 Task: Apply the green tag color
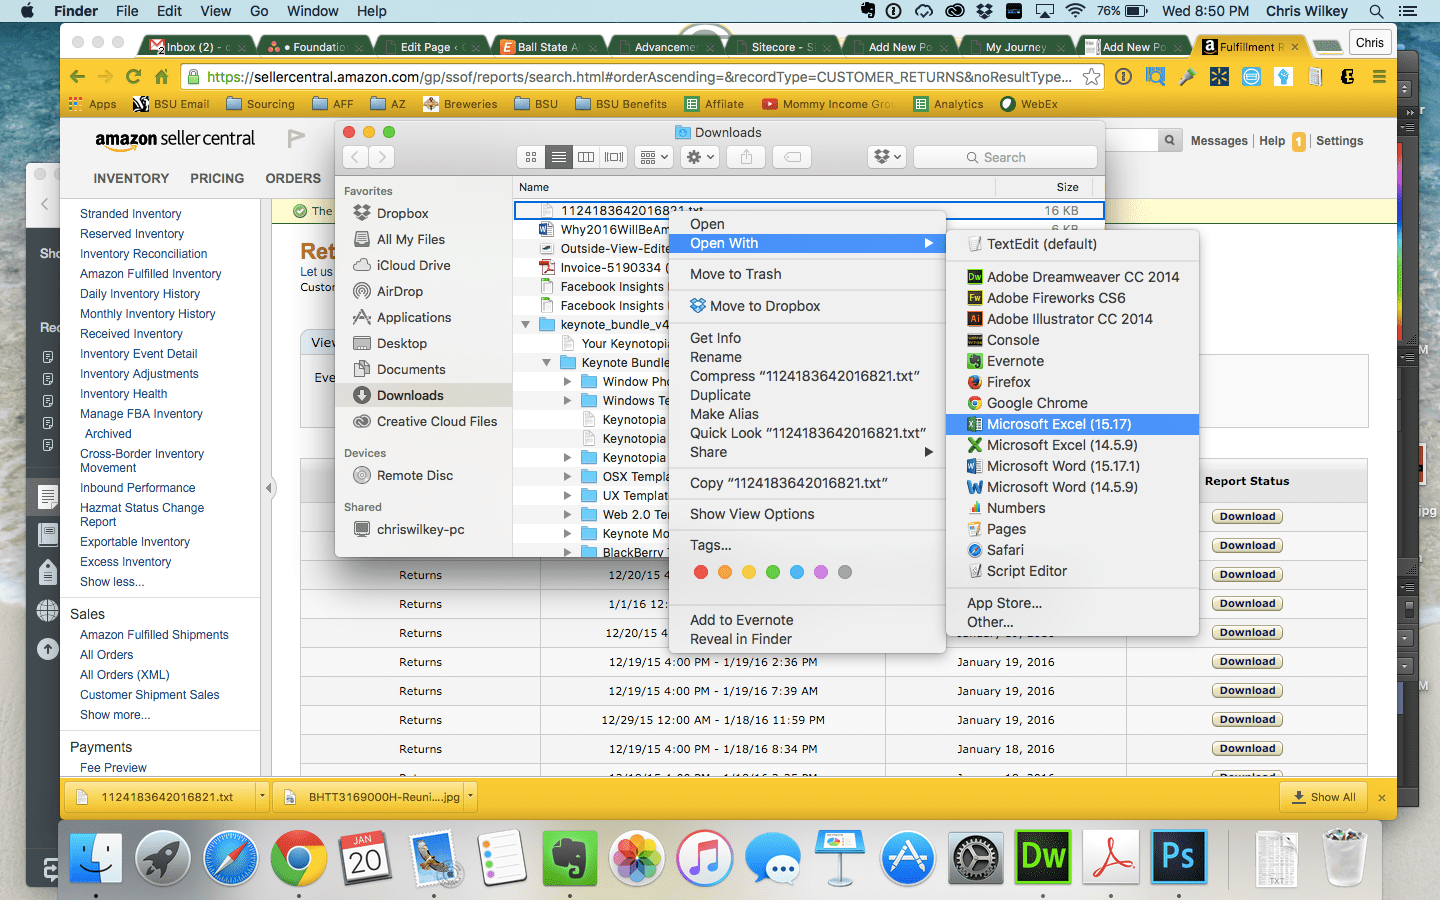click(x=773, y=572)
